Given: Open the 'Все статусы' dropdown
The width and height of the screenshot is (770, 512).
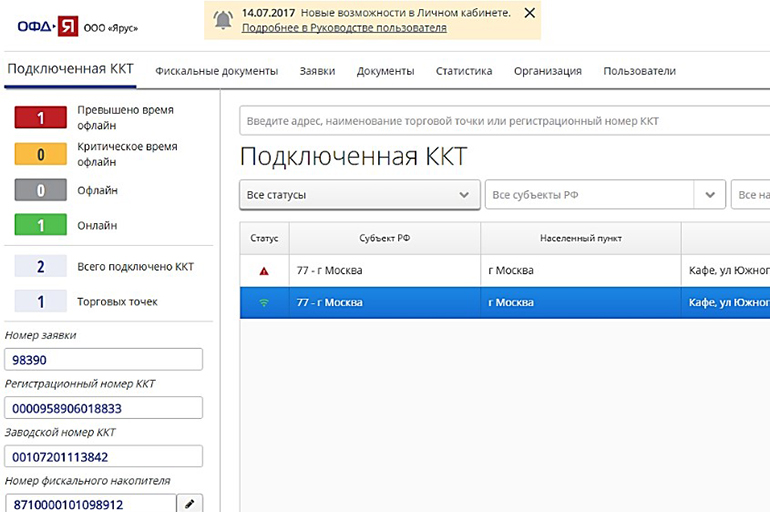Looking at the screenshot, I should pyautogui.click(x=359, y=195).
